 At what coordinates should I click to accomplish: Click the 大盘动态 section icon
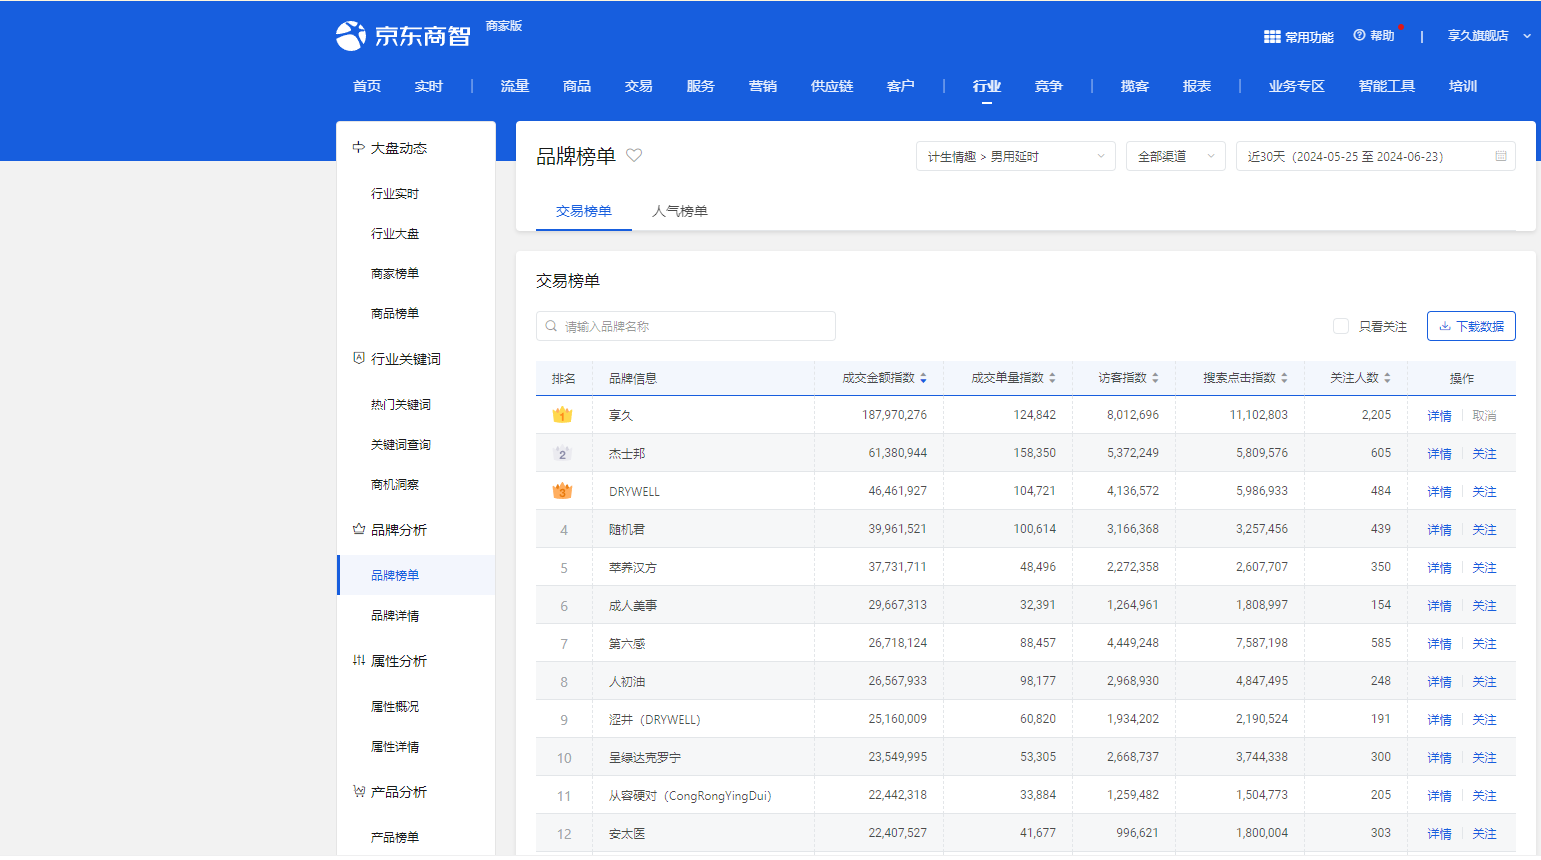[358, 147]
